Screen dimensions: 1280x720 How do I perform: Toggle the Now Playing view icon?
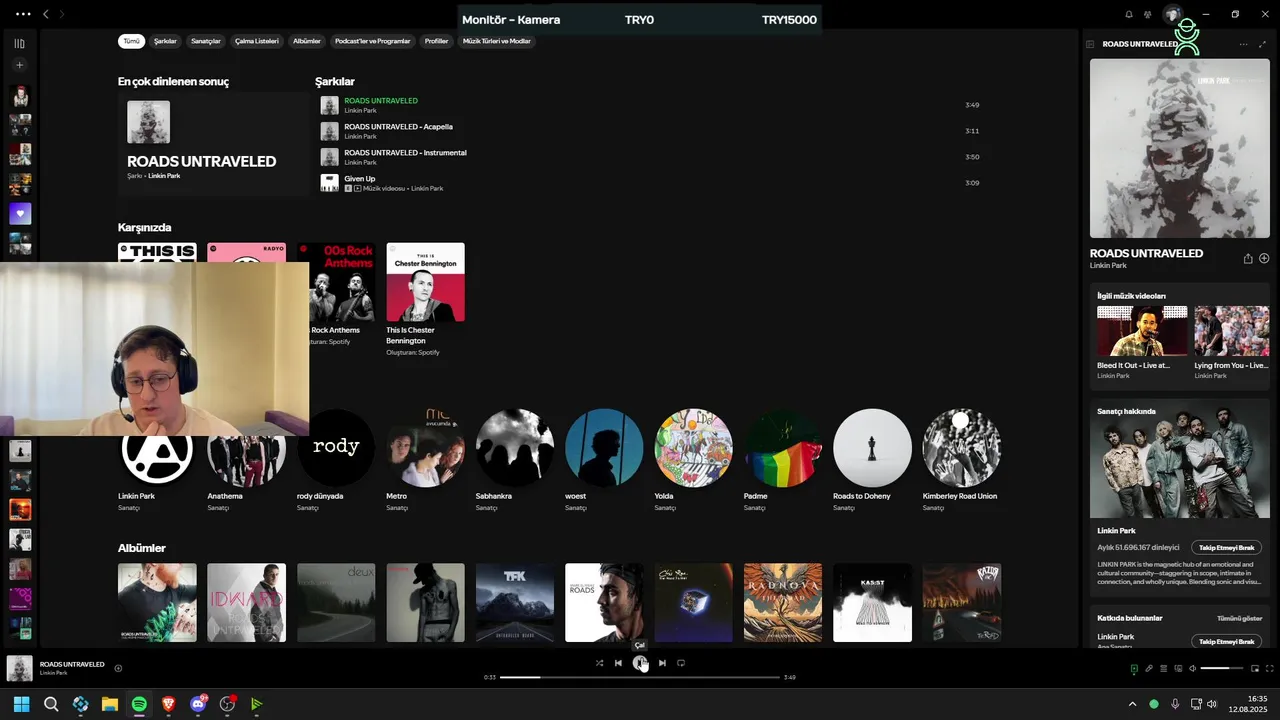[x=1134, y=668]
